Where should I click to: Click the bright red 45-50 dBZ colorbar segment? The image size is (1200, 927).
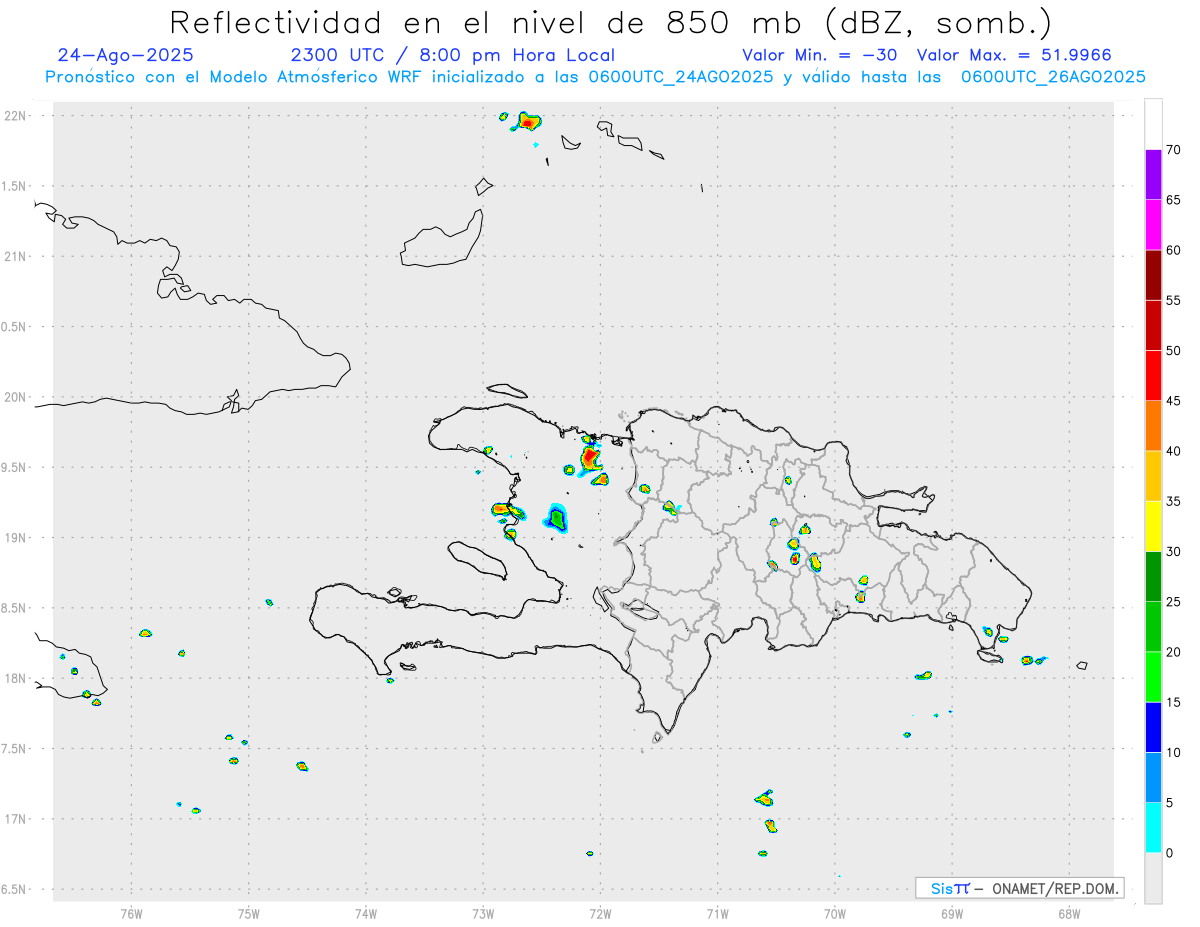[x=1153, y=375]
